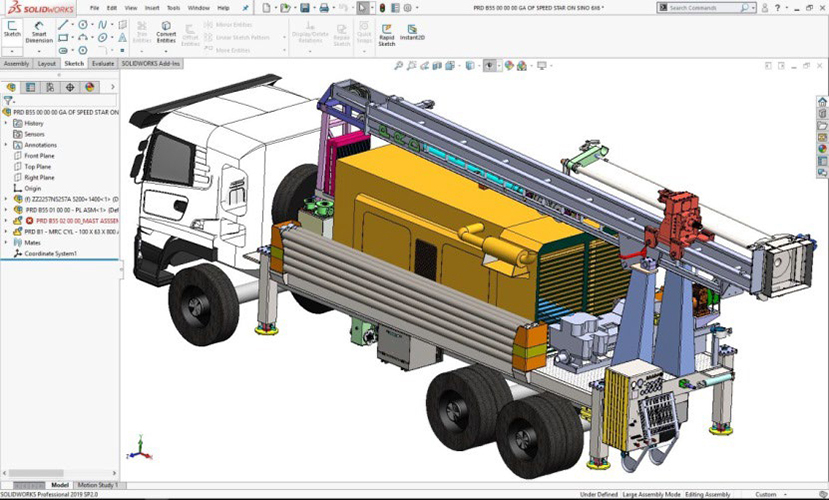The width and height of the screenshot is (829, 500).
Task: Select the Ellipse sketch tool
Action: [x=103, y=38]
